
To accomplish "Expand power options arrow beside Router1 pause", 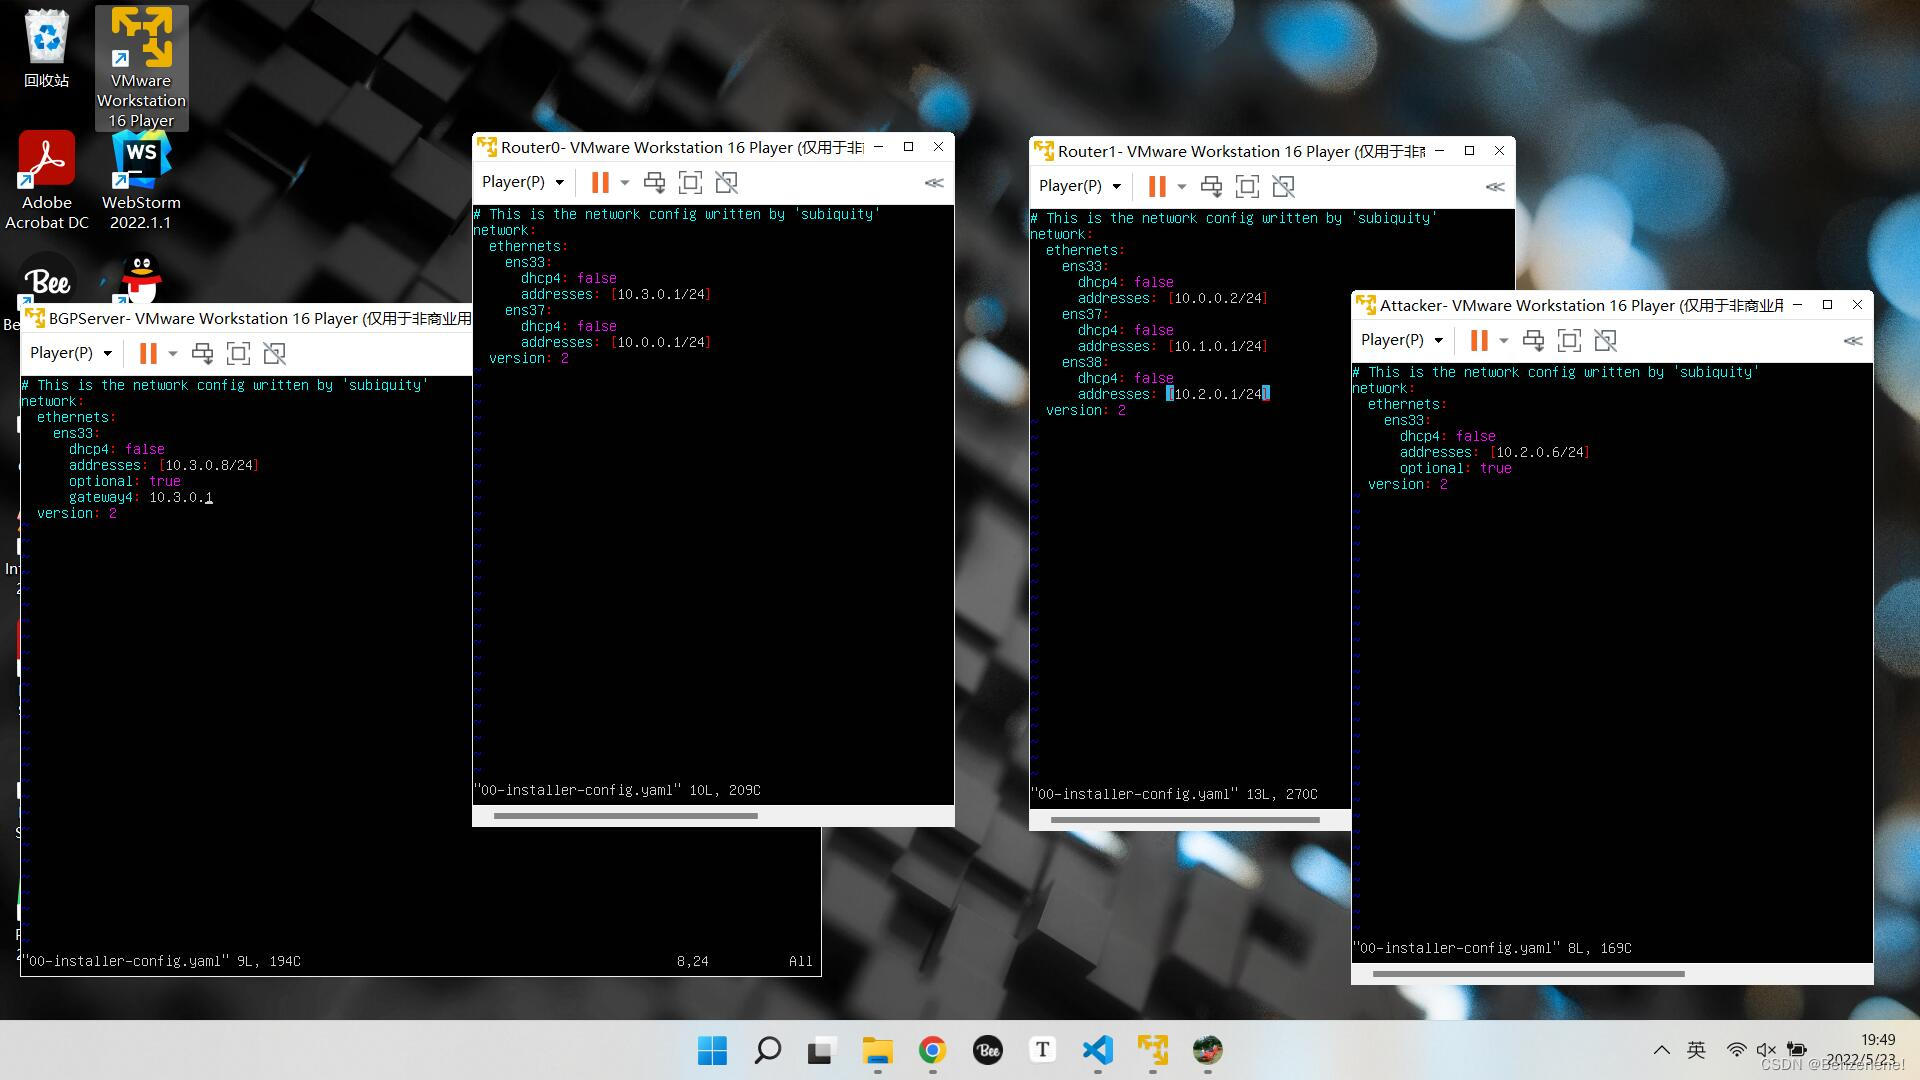I will pos(1182,187).
